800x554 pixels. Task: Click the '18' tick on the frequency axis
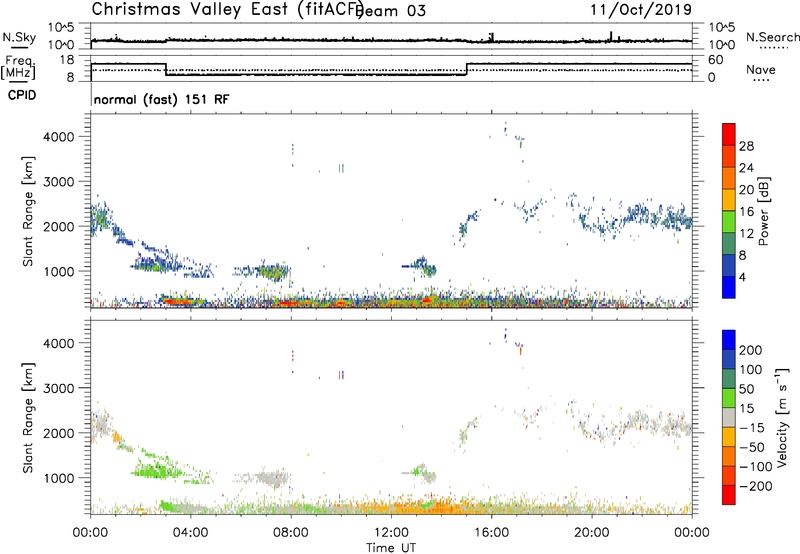(66, 60)
